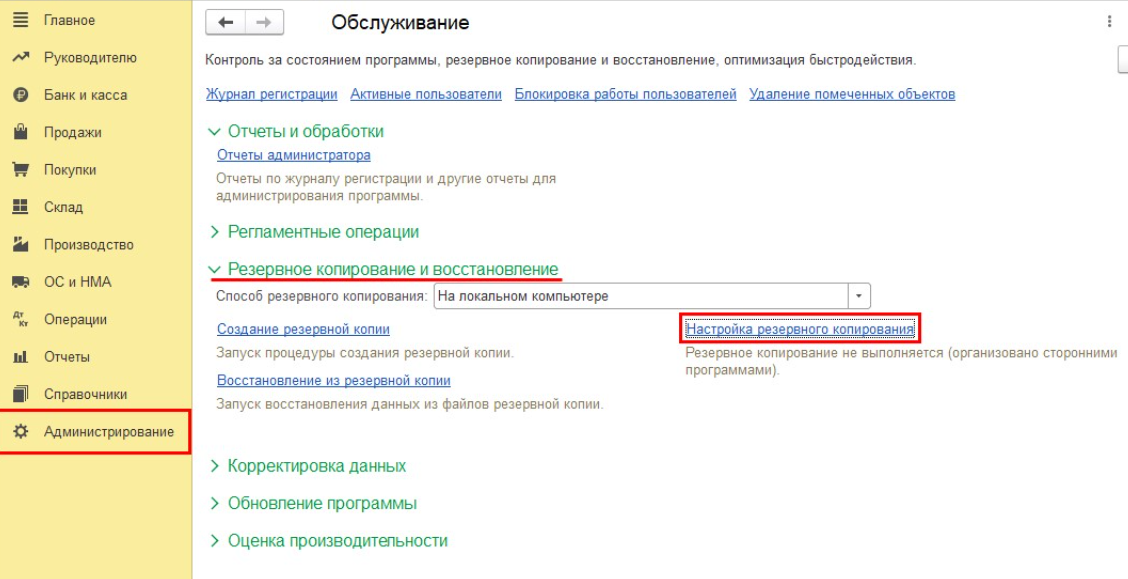Click the three-dot more options button

pos(1108,22)
